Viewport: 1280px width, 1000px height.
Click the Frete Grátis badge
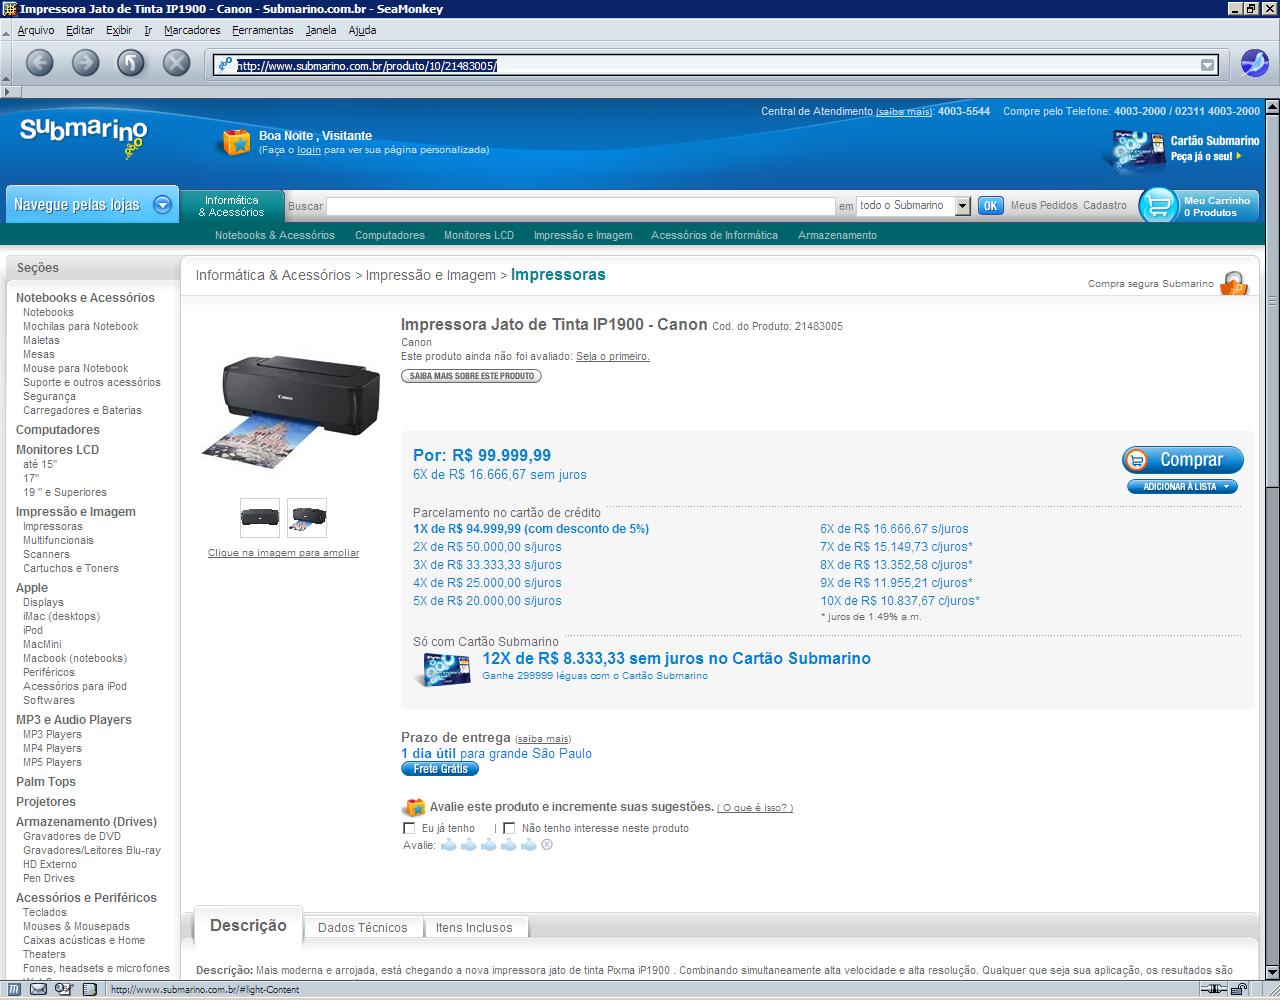pos(440,769)
